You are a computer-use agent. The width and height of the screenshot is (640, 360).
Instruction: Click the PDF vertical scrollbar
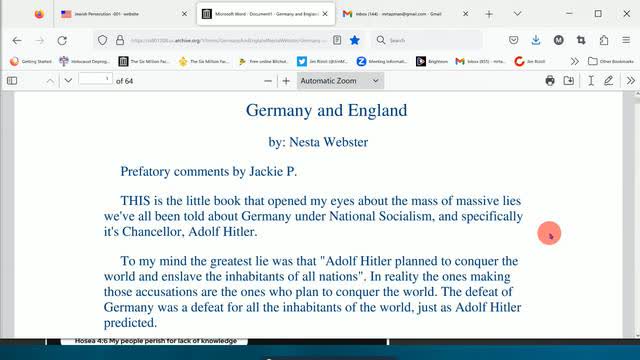(x=637, y=214)
